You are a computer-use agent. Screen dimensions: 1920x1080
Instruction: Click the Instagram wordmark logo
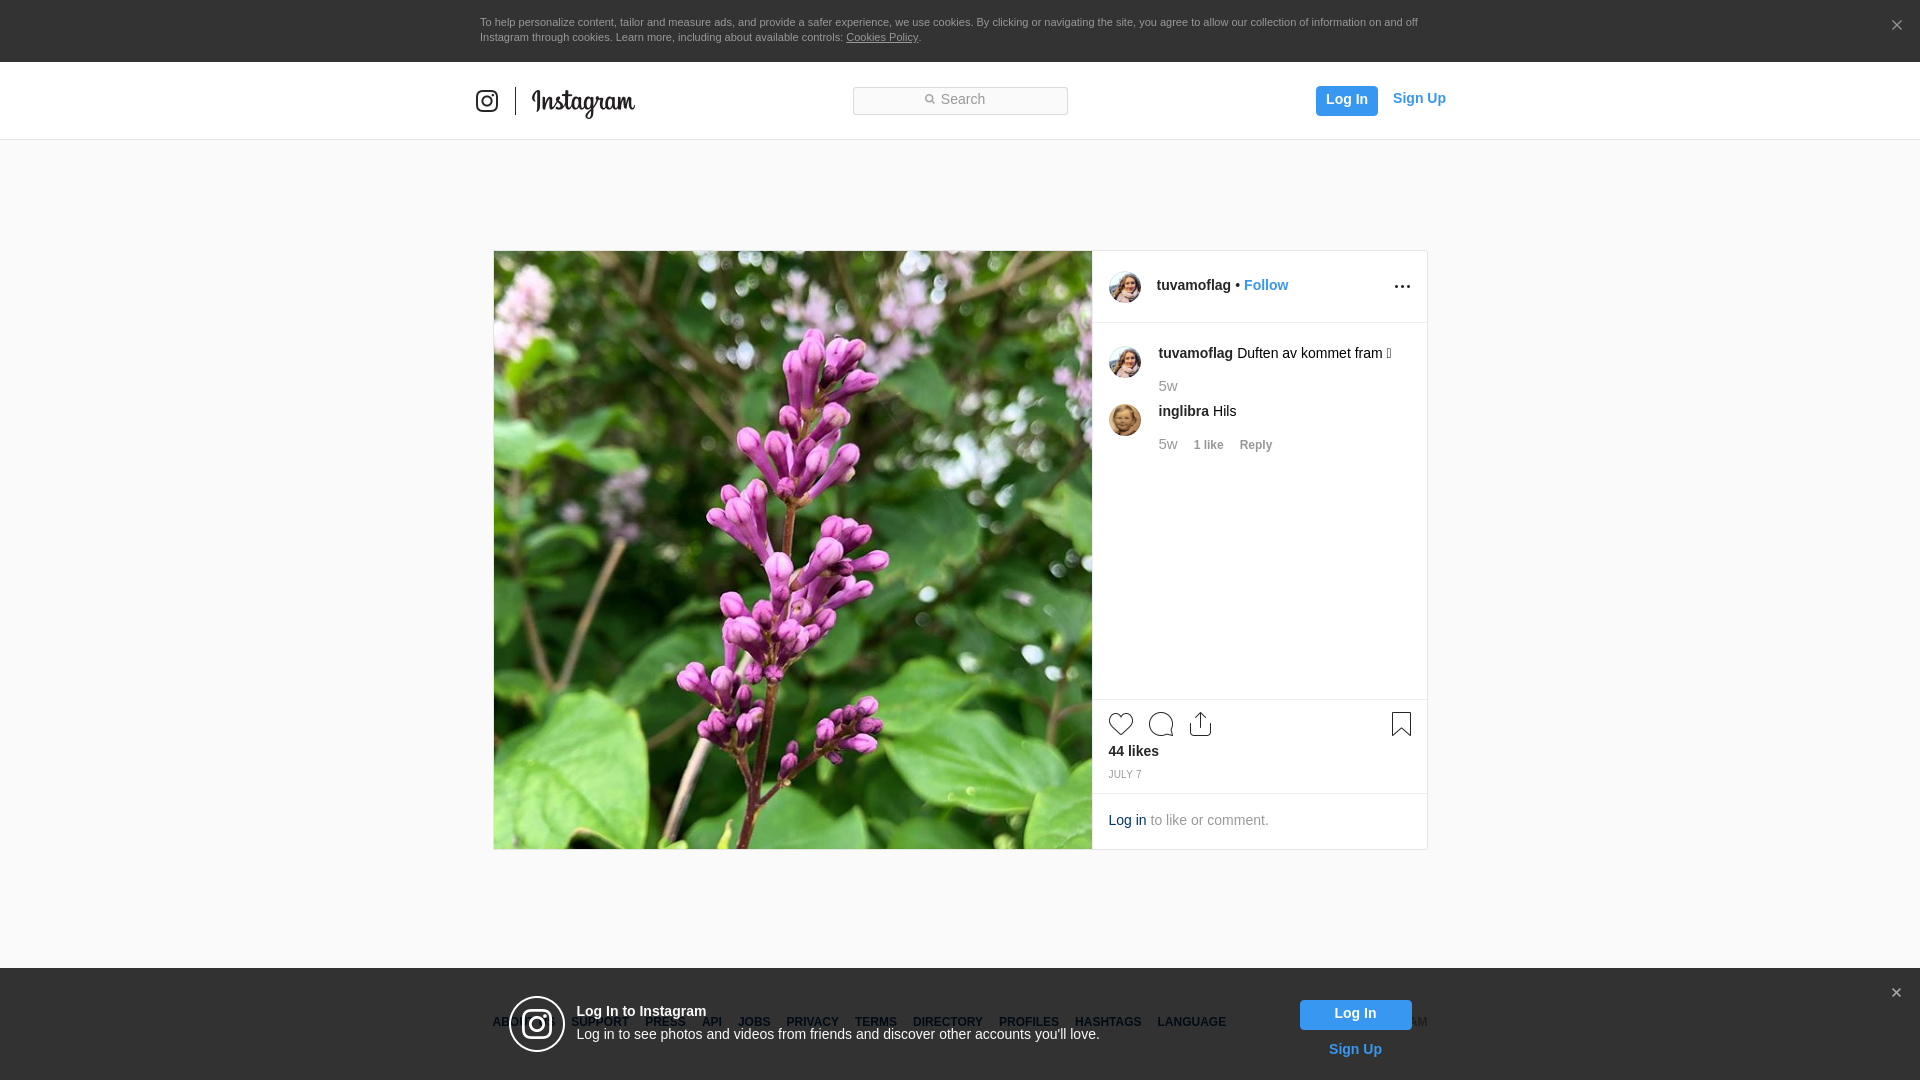(x=583, y=102)
